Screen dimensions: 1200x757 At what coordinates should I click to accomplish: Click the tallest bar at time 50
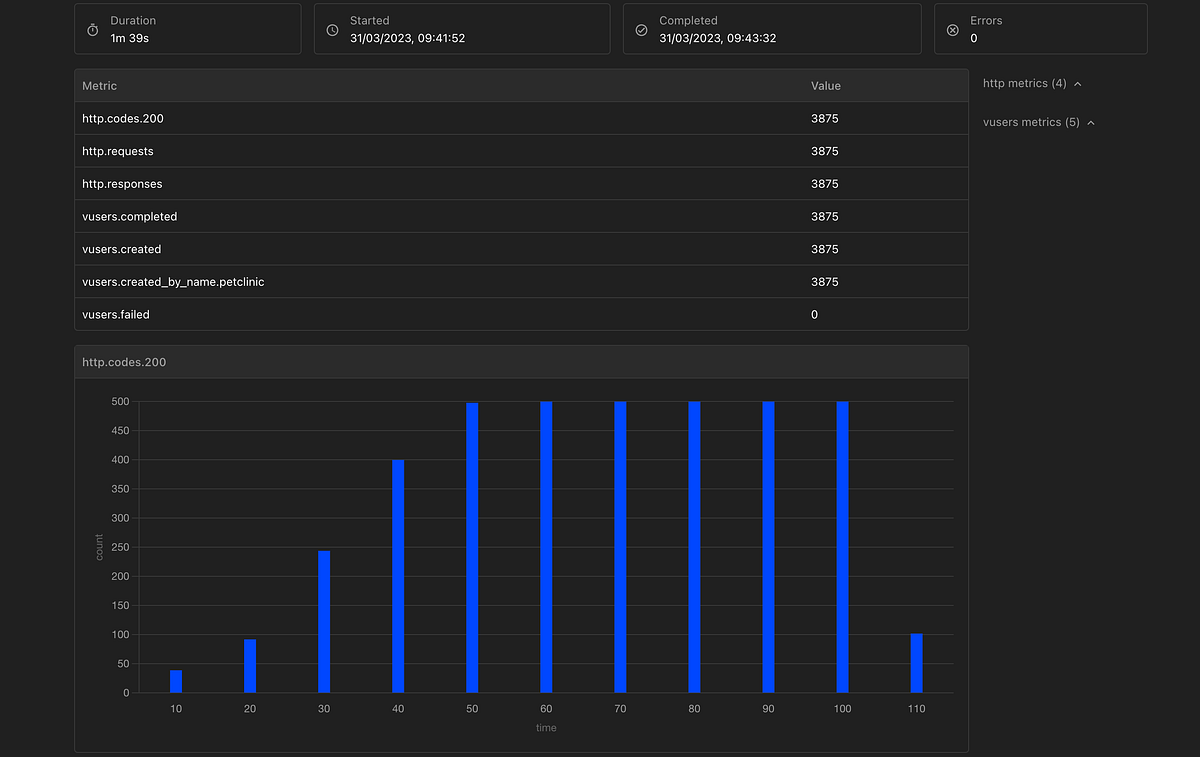(471, 545)
